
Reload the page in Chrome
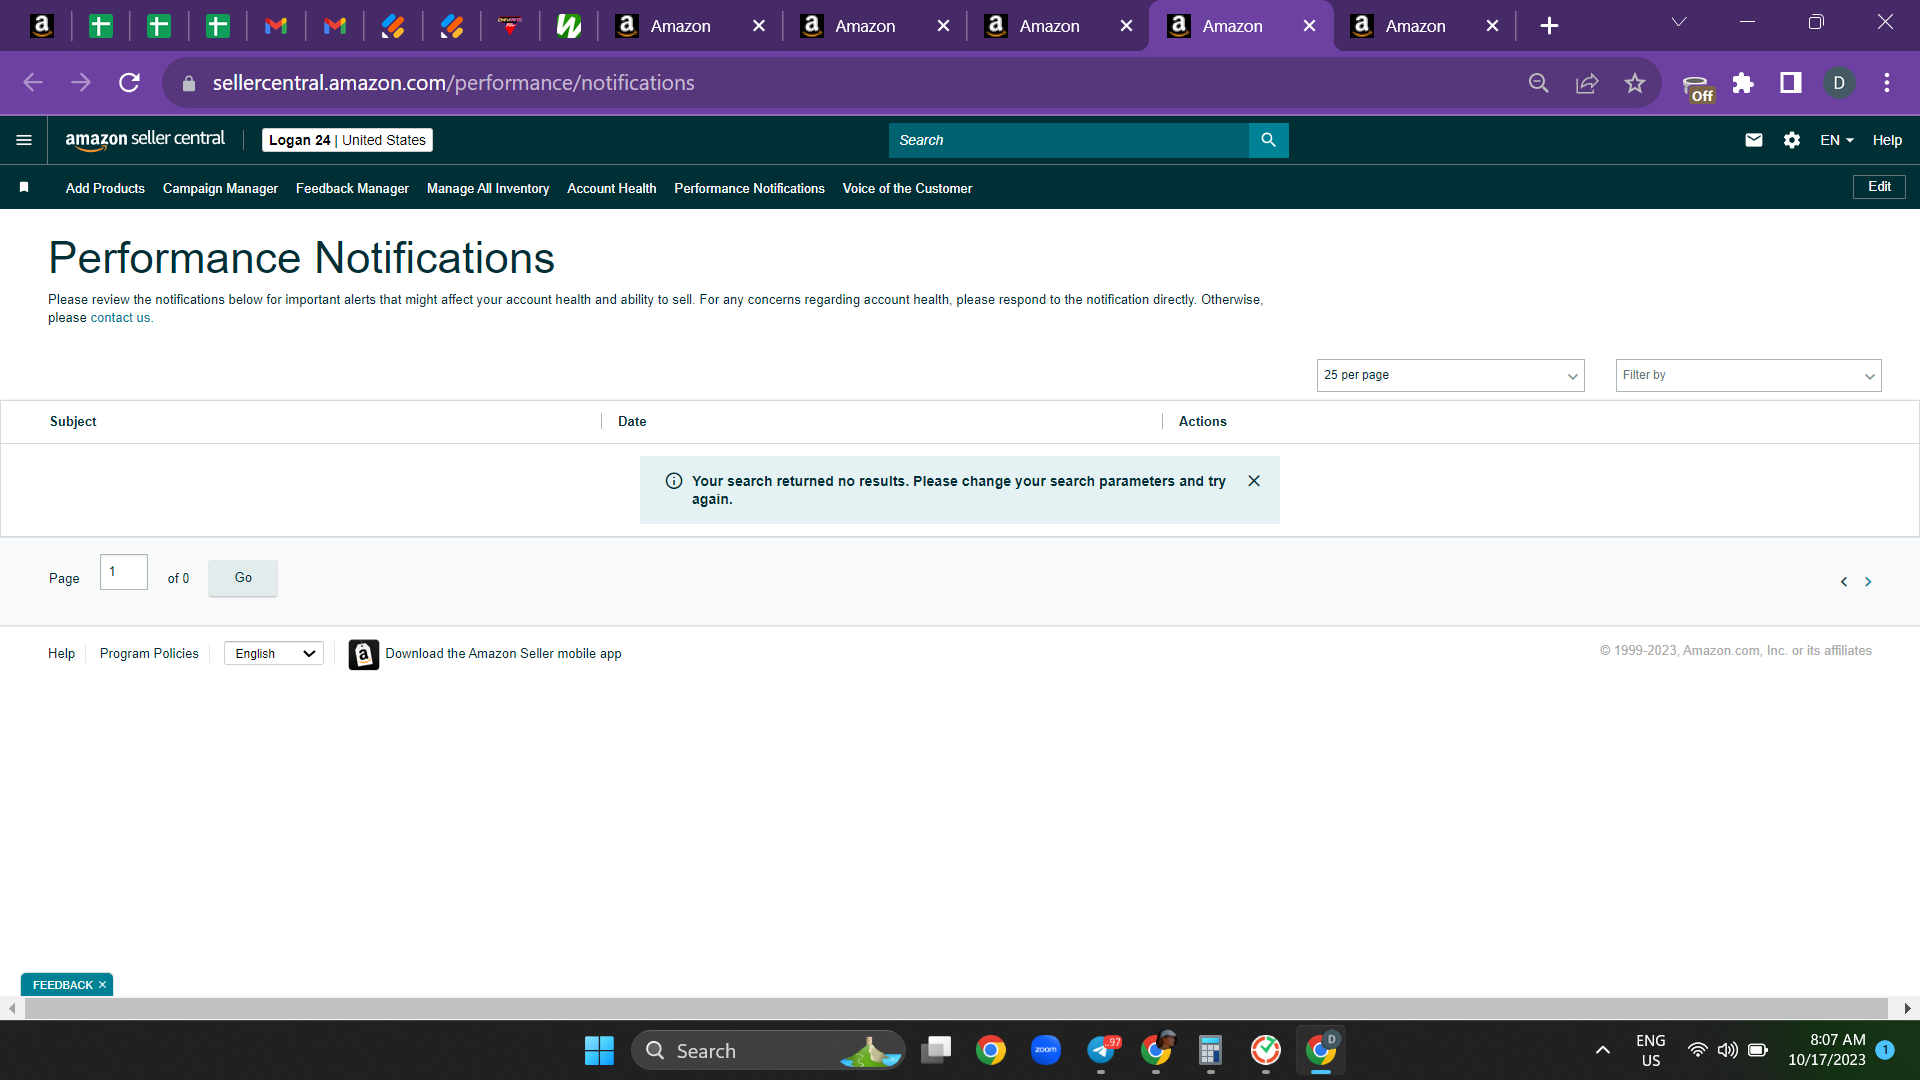[x=129, y=83]
